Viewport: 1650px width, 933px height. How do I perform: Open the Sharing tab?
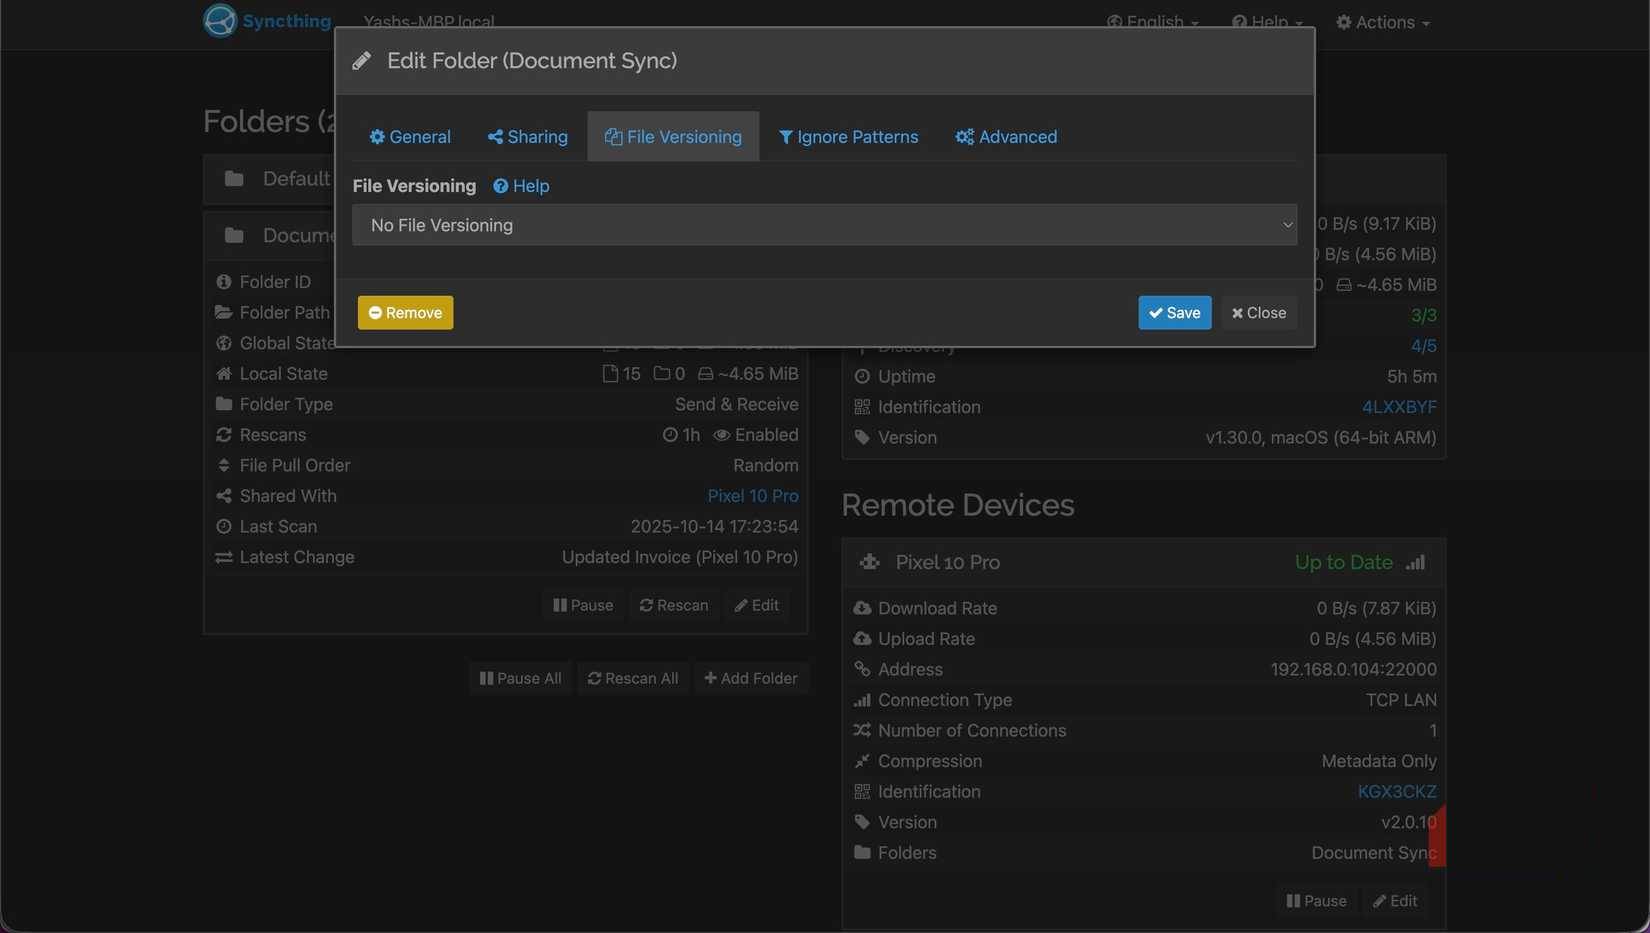[527, 137]
